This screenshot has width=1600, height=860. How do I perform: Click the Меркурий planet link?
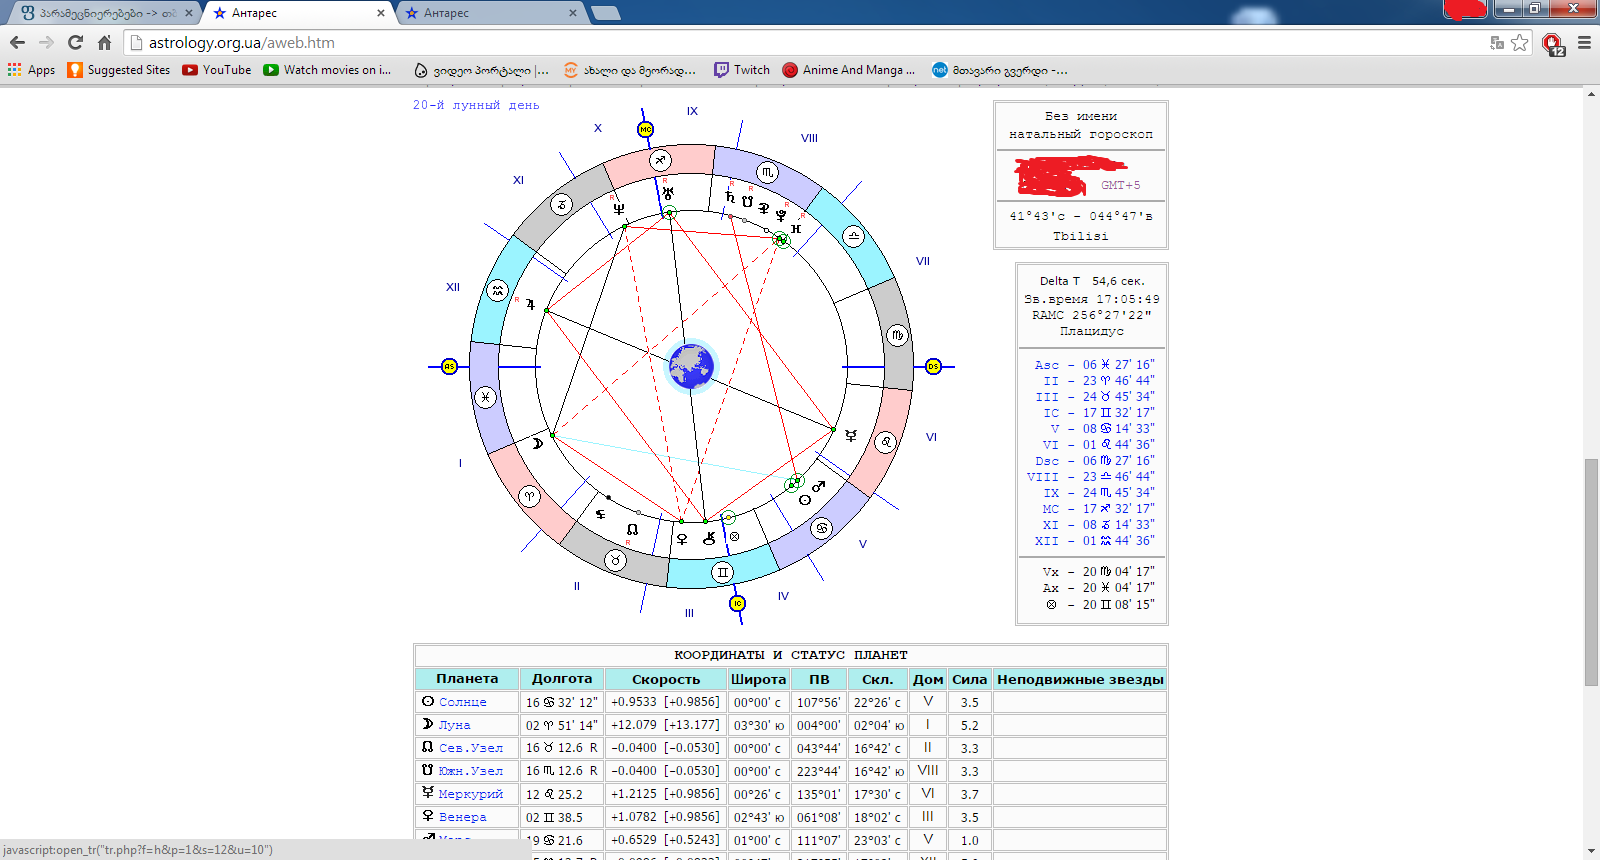click(x=470, y=794)
